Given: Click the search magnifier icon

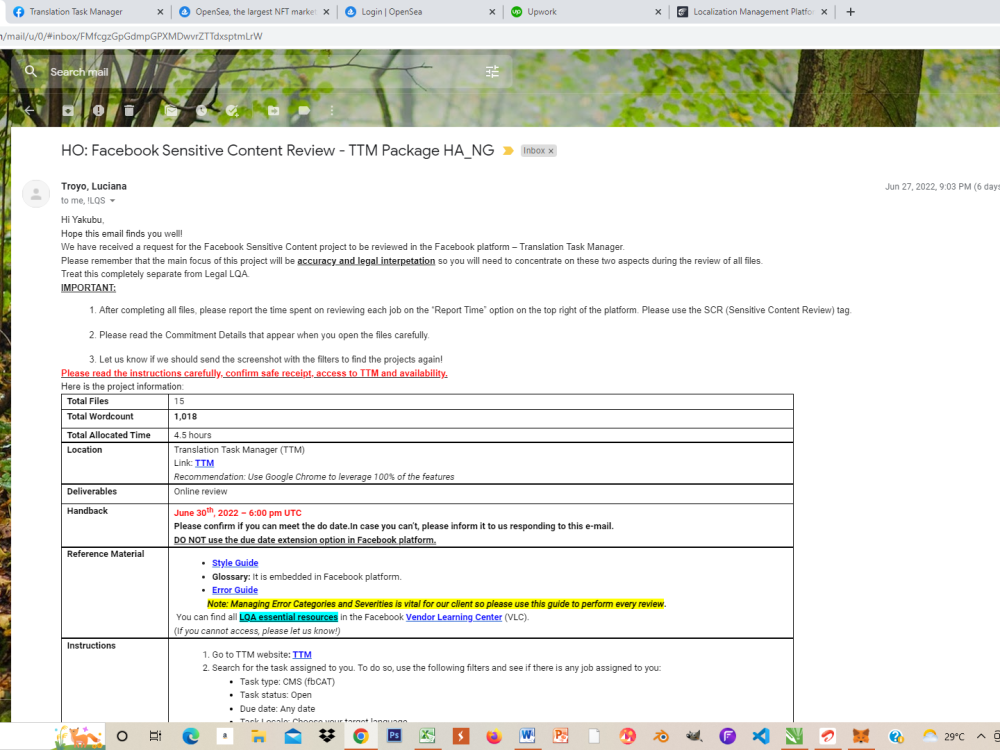Looking at the screenshot, I should tap(31, 71).
